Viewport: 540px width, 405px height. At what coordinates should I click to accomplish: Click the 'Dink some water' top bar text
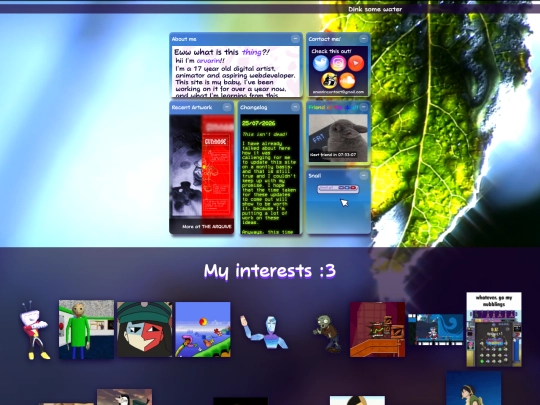click(x=375, y=9)
